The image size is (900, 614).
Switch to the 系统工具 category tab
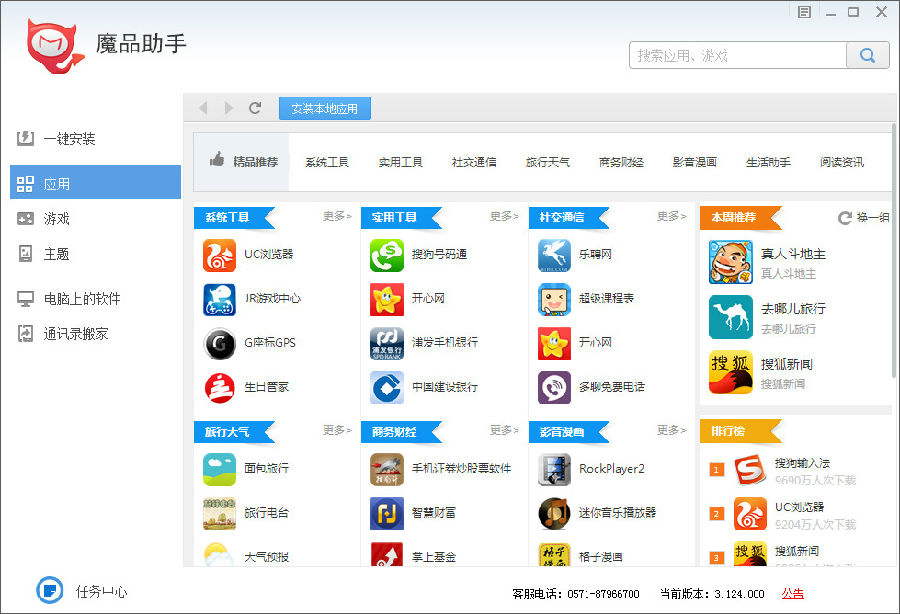pos(327,162)
